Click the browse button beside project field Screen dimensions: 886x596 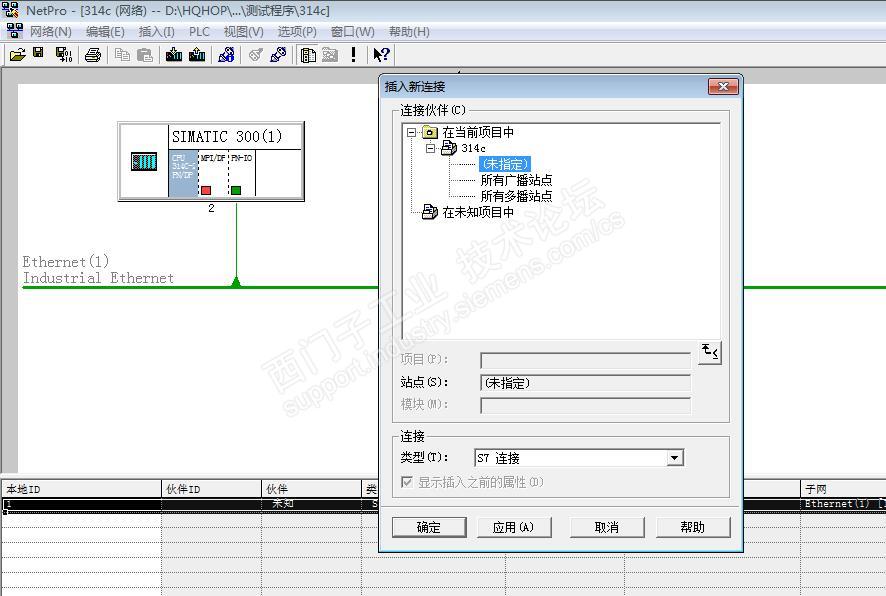click(x=710, y=353)
